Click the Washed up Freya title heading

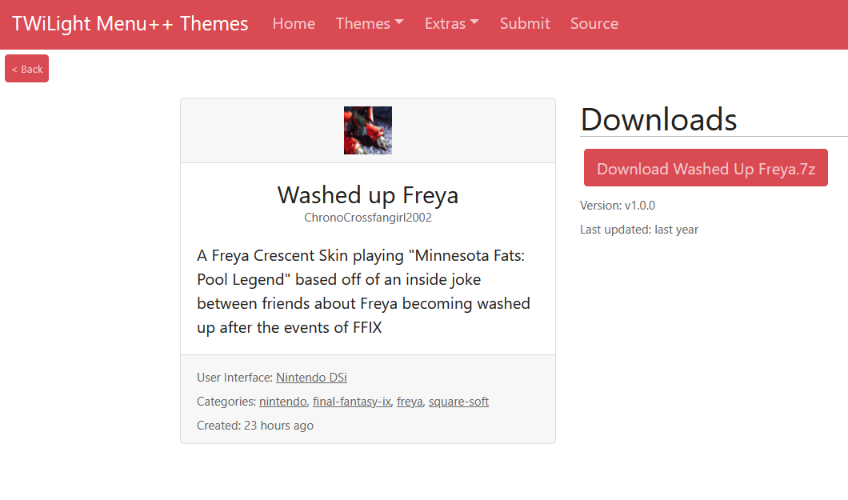coord(368,195)
